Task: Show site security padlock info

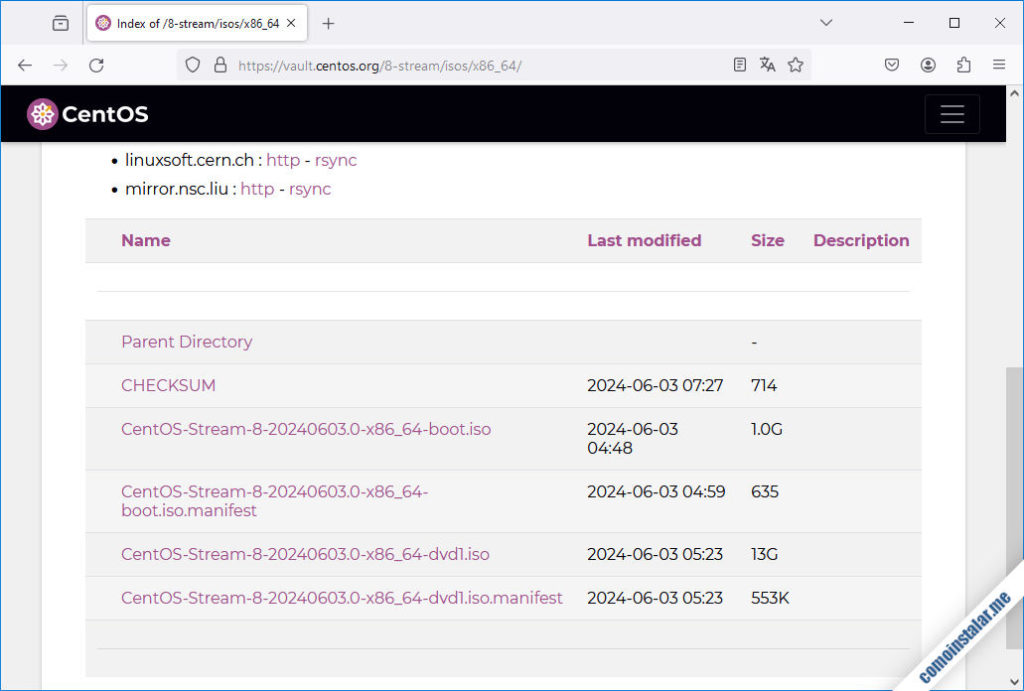Action: click(221, 65)
